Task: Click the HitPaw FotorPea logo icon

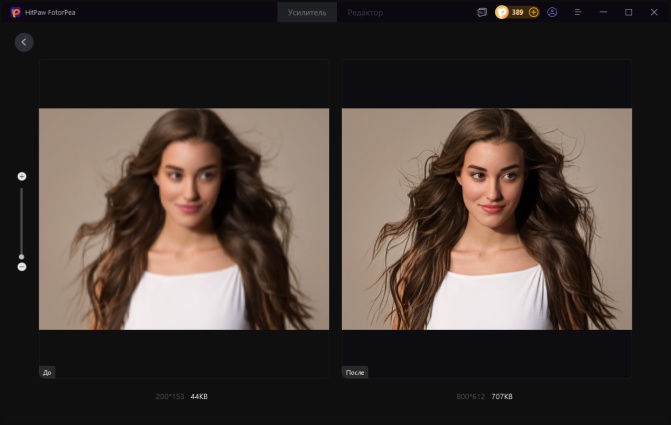Action: (x=16, y=12)
